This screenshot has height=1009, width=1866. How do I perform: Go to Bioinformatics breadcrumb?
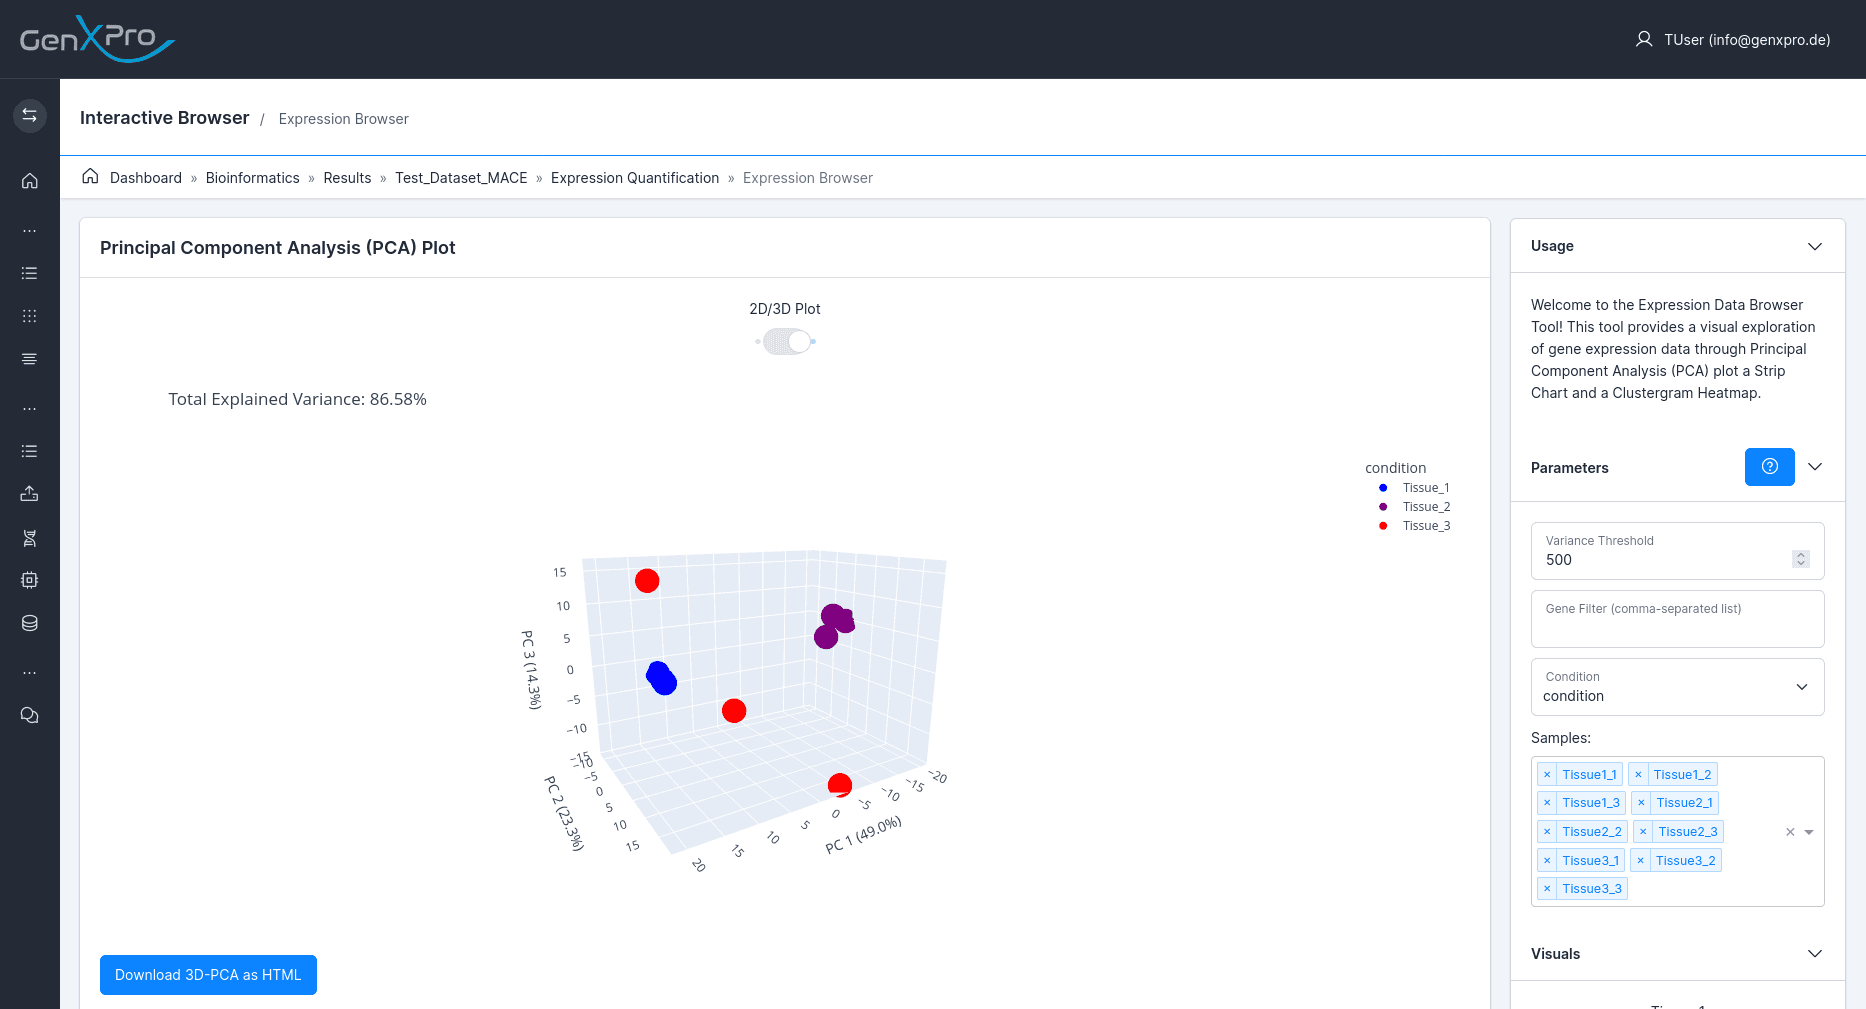pyautogui.click(x=253, y=178)
